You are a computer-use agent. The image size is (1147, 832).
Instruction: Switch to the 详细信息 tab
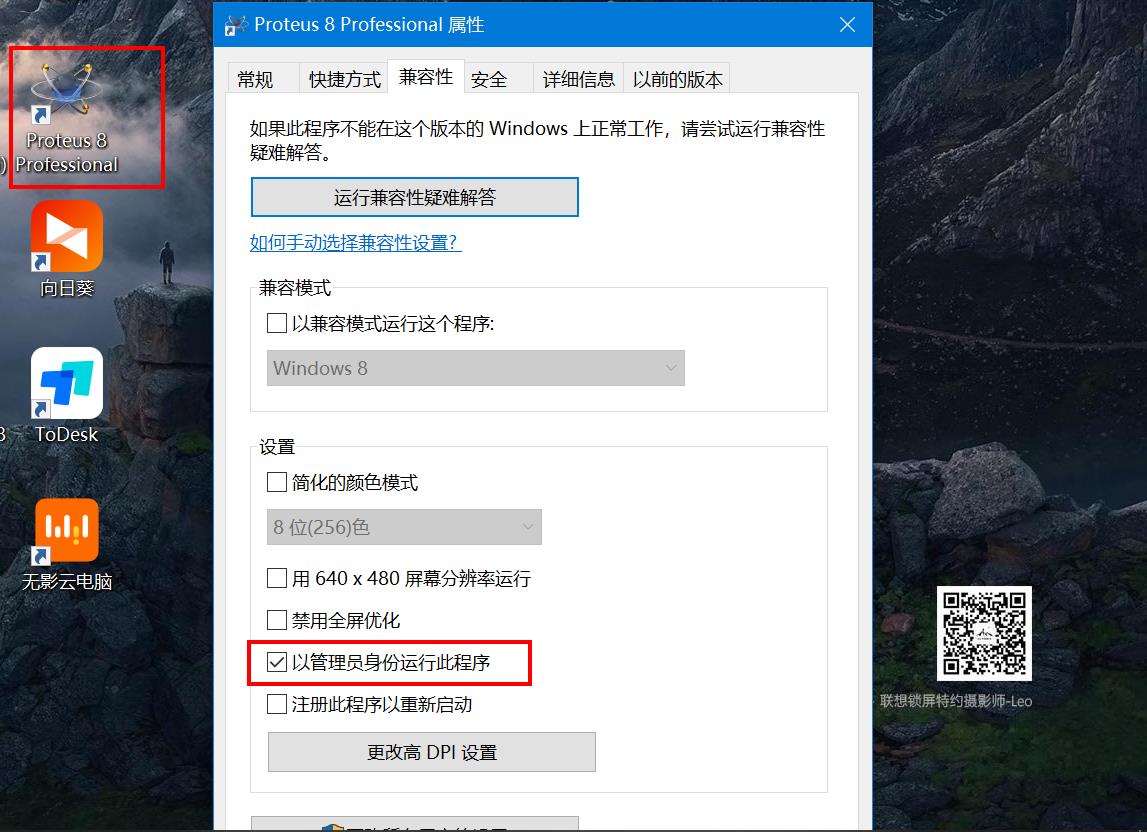coord(578,78)
